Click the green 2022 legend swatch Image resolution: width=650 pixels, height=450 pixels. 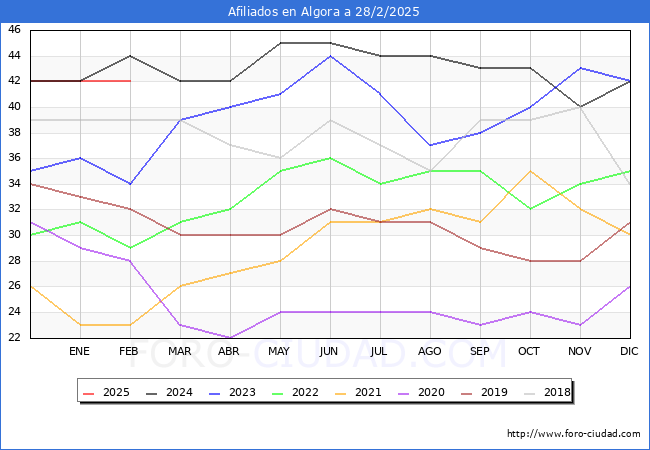pyautogui.click(x=277, y=393)
